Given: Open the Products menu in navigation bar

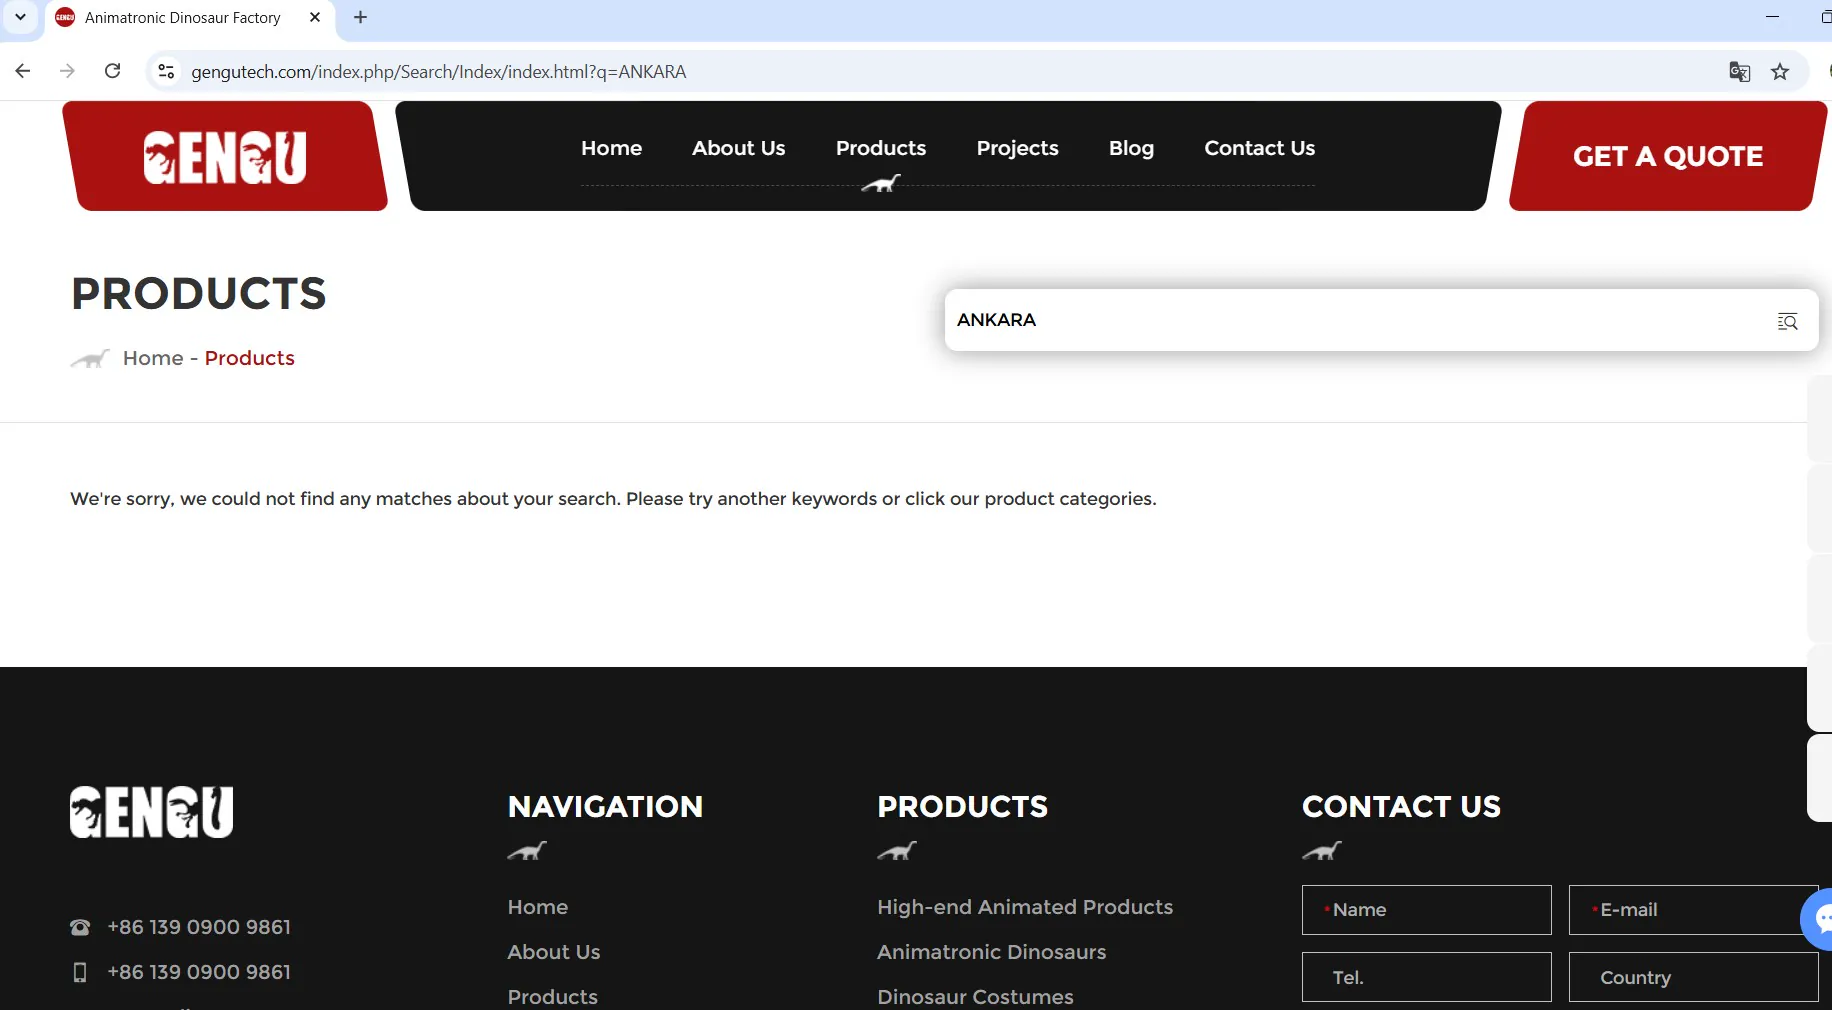Looking at the screenshot, I should click(880, 148).
